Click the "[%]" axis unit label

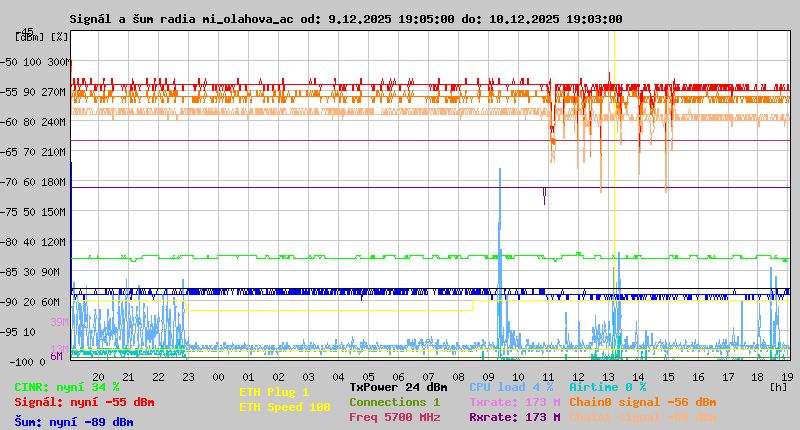(59, 37)
